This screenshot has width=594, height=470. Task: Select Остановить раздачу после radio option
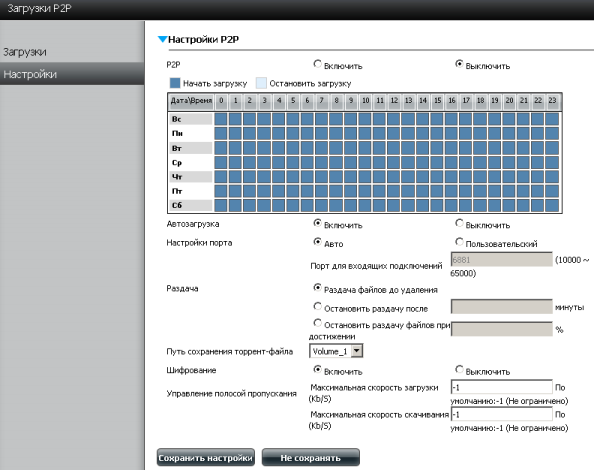pyautogui.click(x=317, y=306)
